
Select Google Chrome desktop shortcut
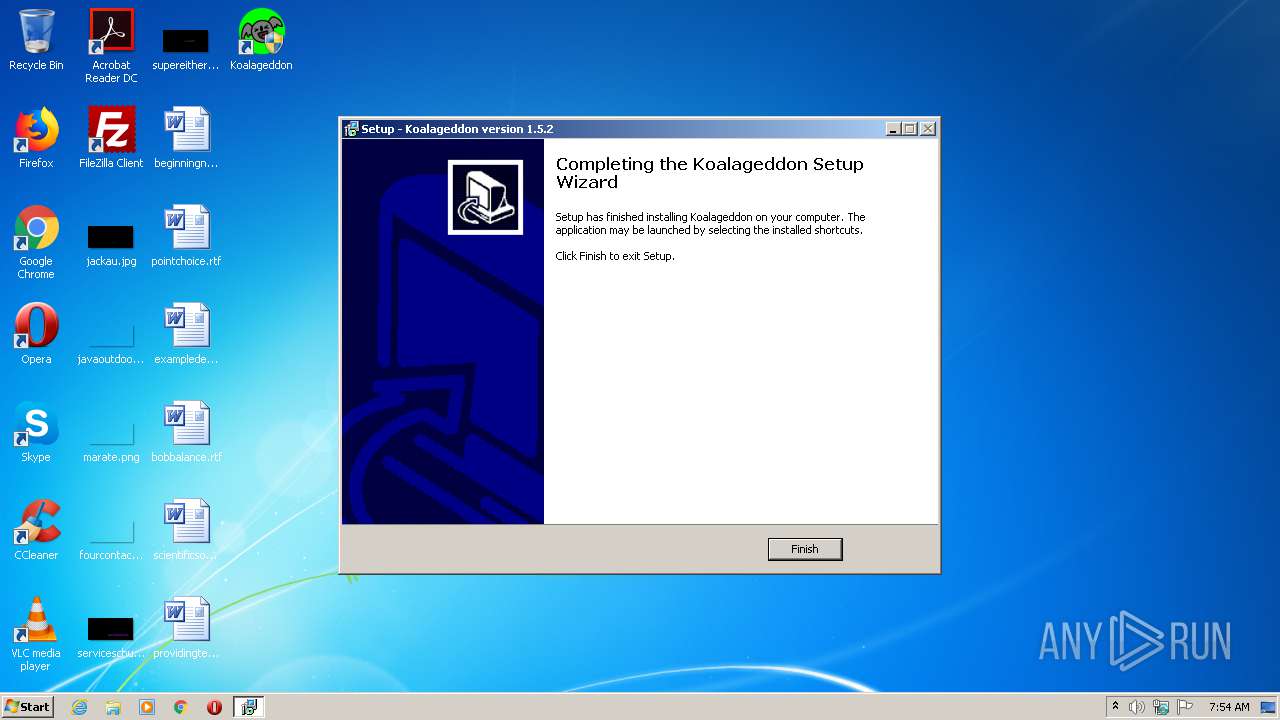click(x=36, y=242)
